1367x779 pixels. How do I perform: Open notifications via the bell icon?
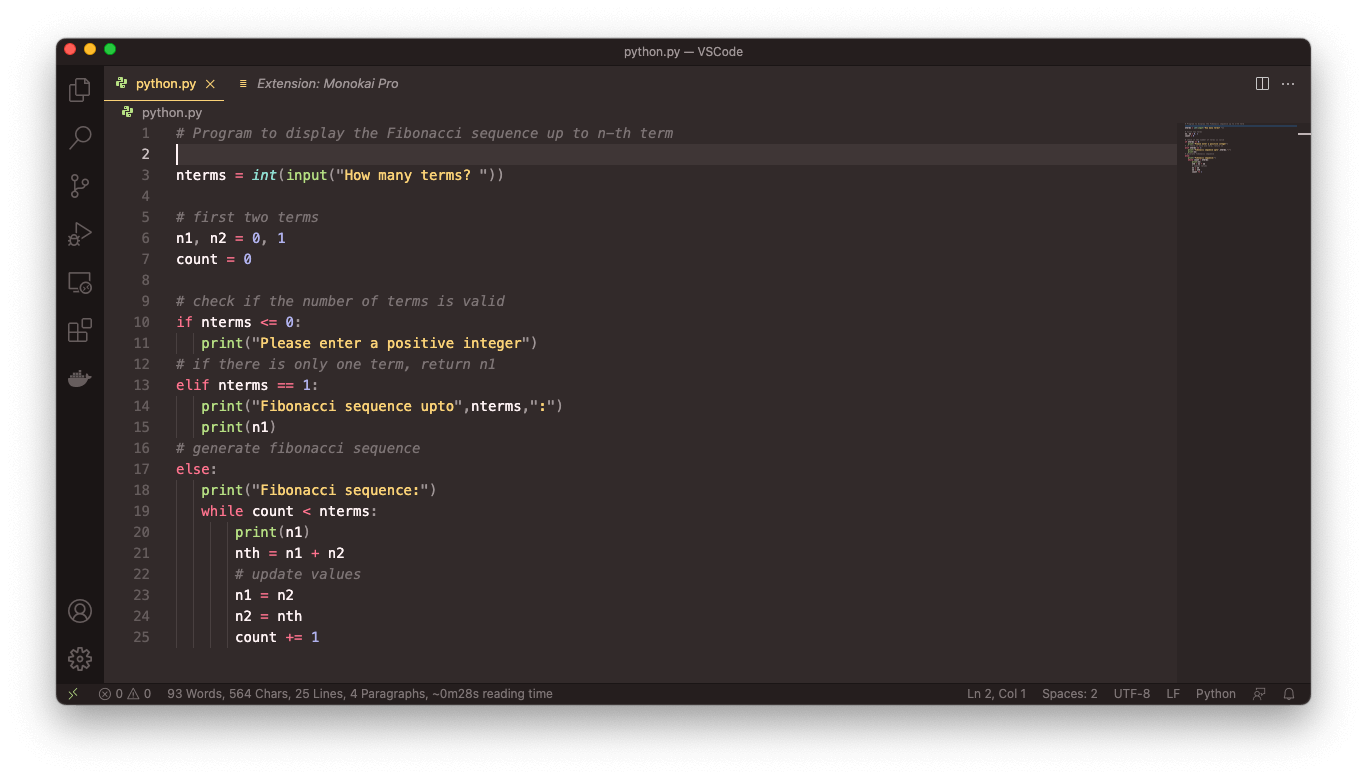click(1289, 693)
